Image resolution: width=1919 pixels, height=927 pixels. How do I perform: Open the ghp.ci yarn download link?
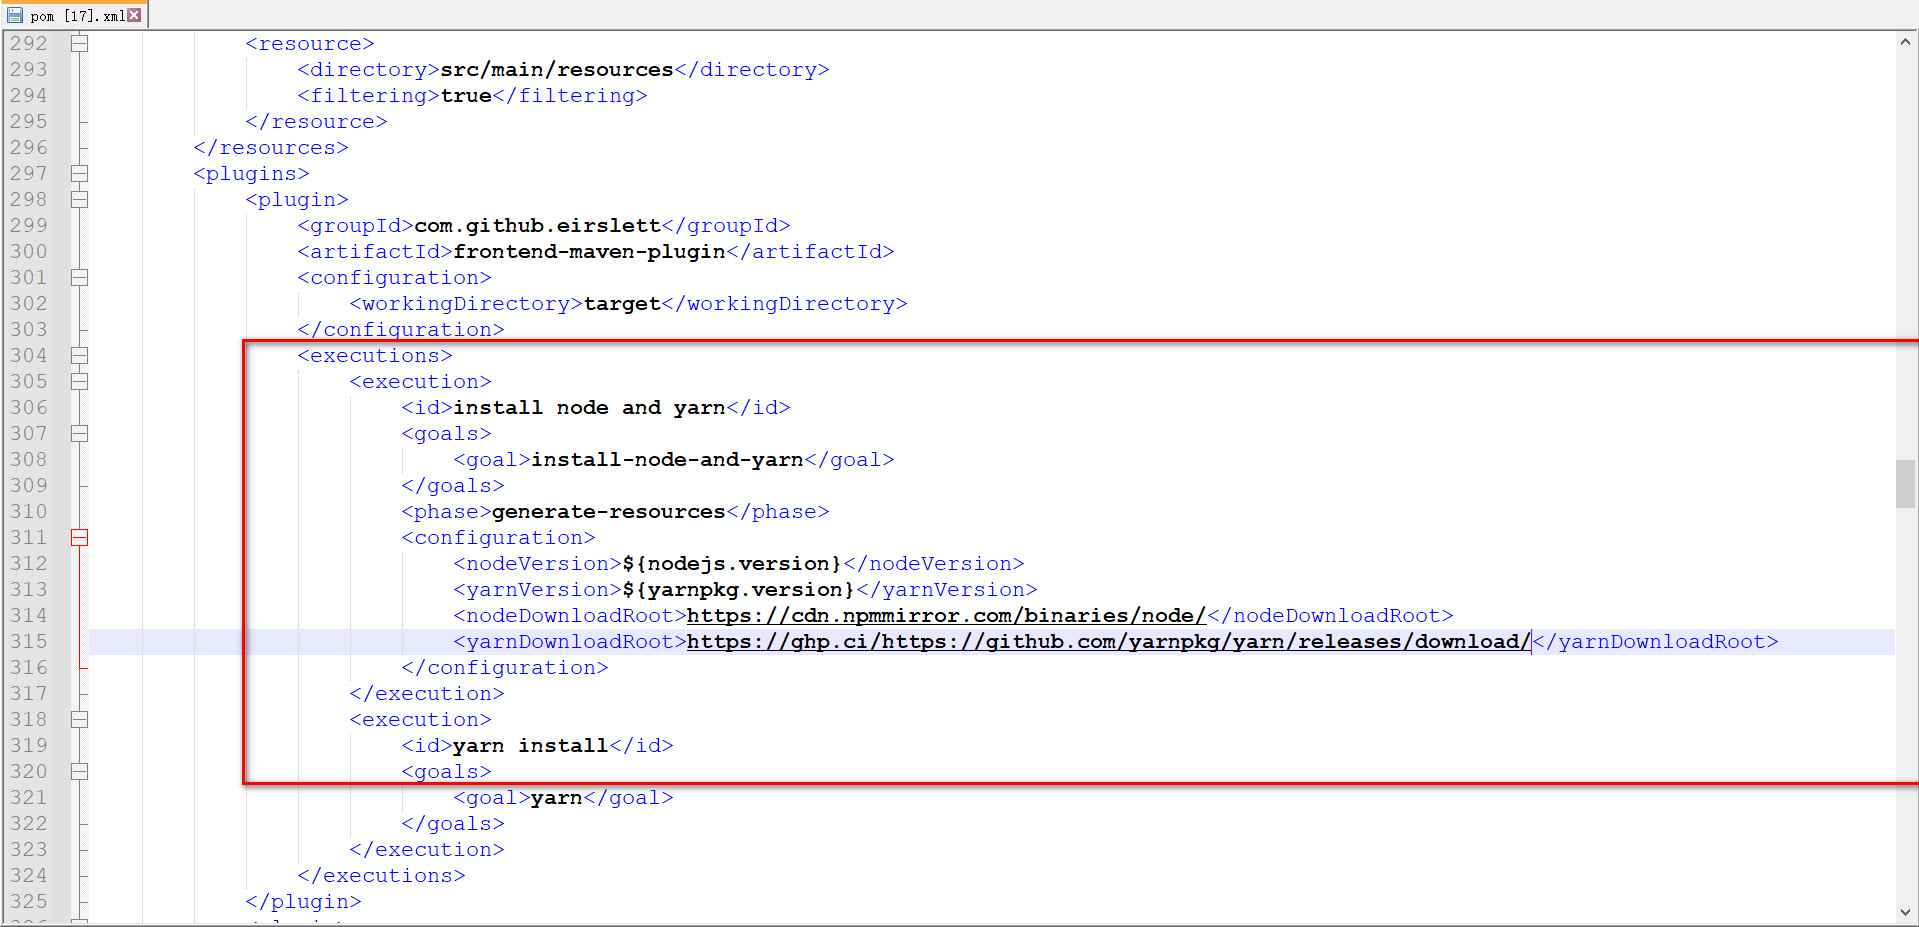tap(1109, 642)
